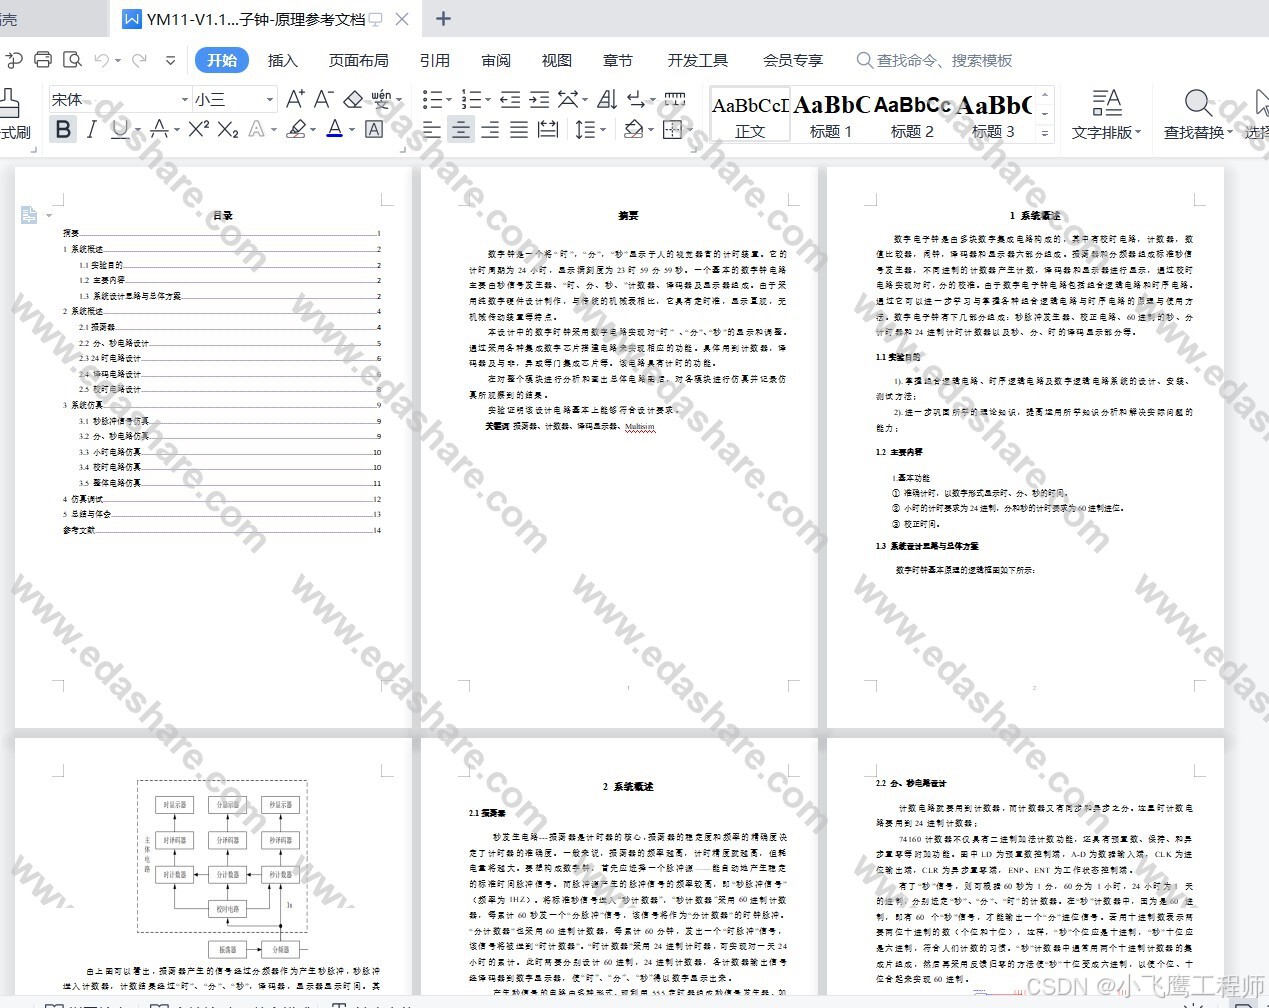The height and width of the screenshot is (1008, 1269).
Task: Open the font name 宋体 dropdown
Action: click(185, 99)
